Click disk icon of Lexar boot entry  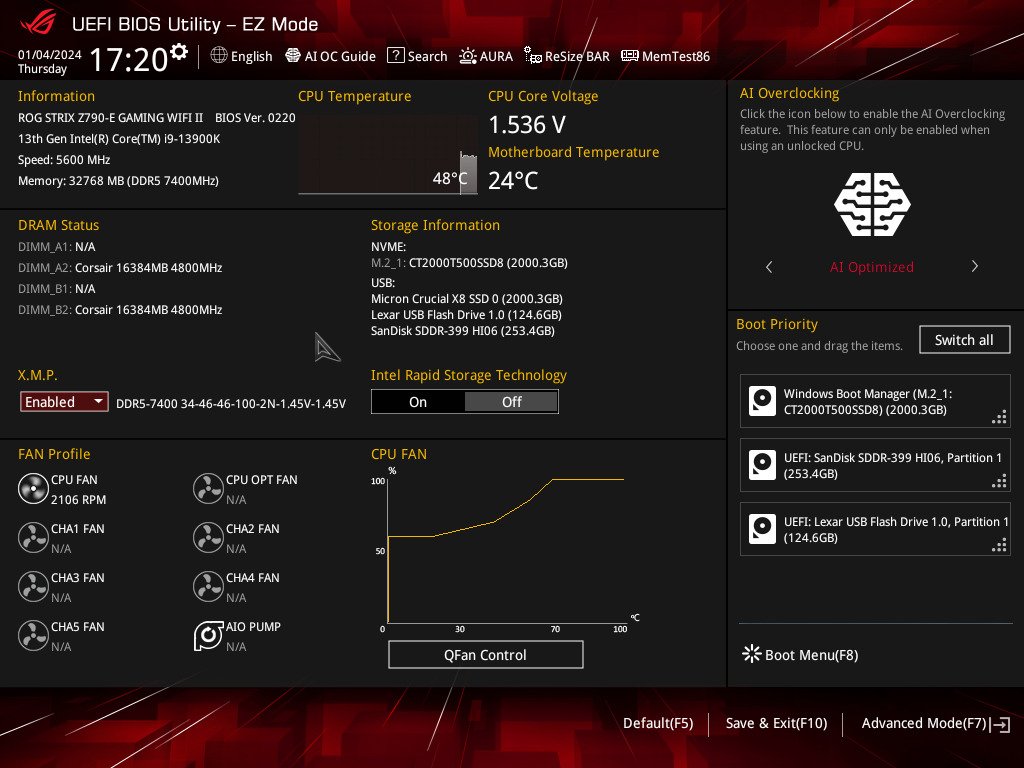(x=762, y=530)
